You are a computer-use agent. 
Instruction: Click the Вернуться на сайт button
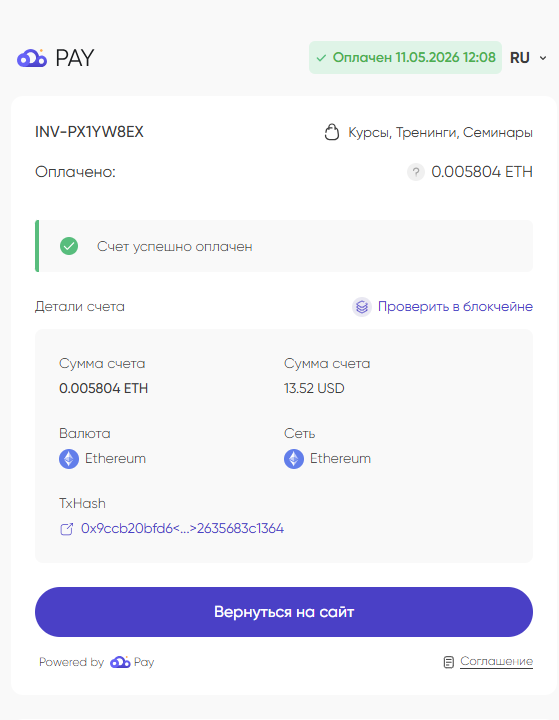[284, 612]
